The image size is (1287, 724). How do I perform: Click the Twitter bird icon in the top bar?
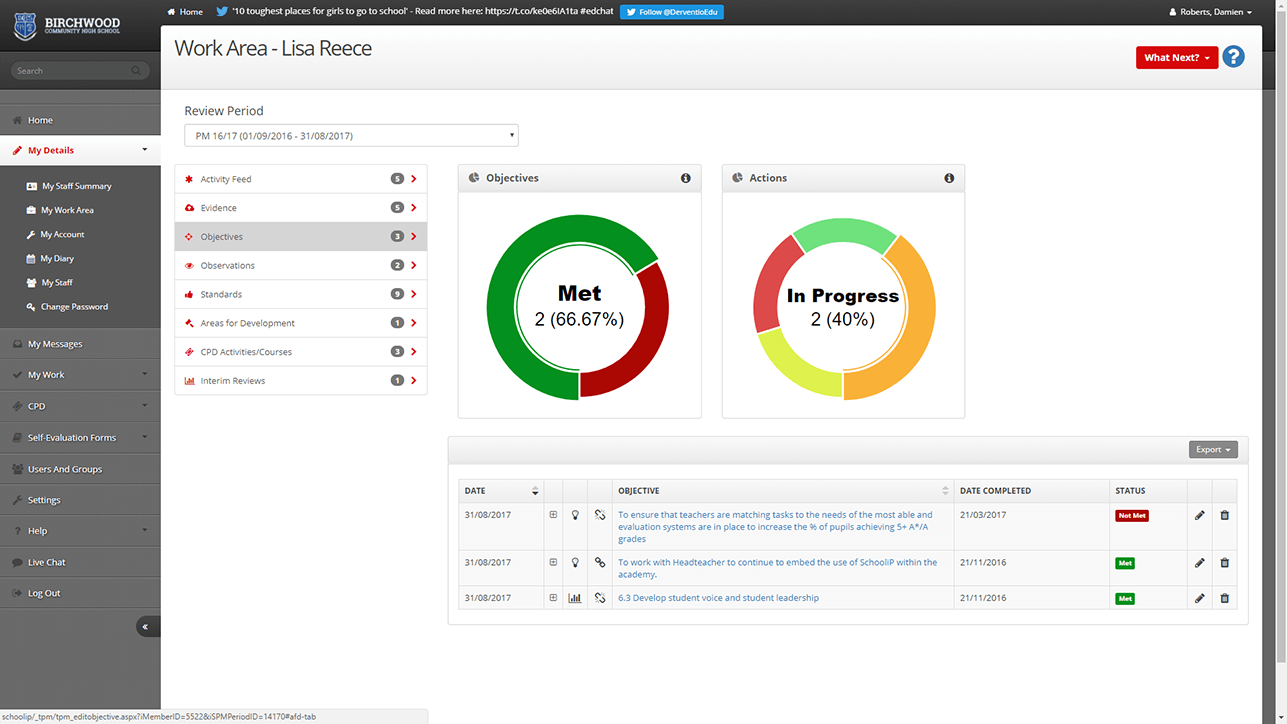tap(222, 12)
